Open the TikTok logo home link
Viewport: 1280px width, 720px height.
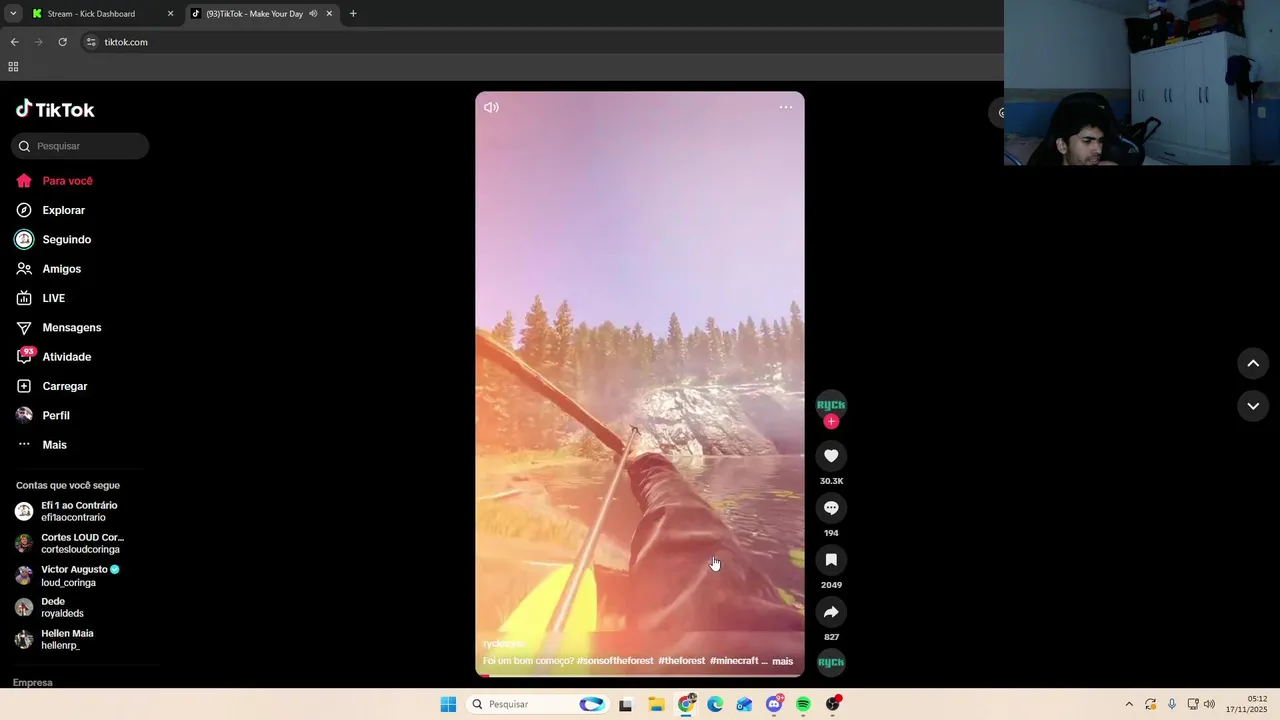point(55,109)
